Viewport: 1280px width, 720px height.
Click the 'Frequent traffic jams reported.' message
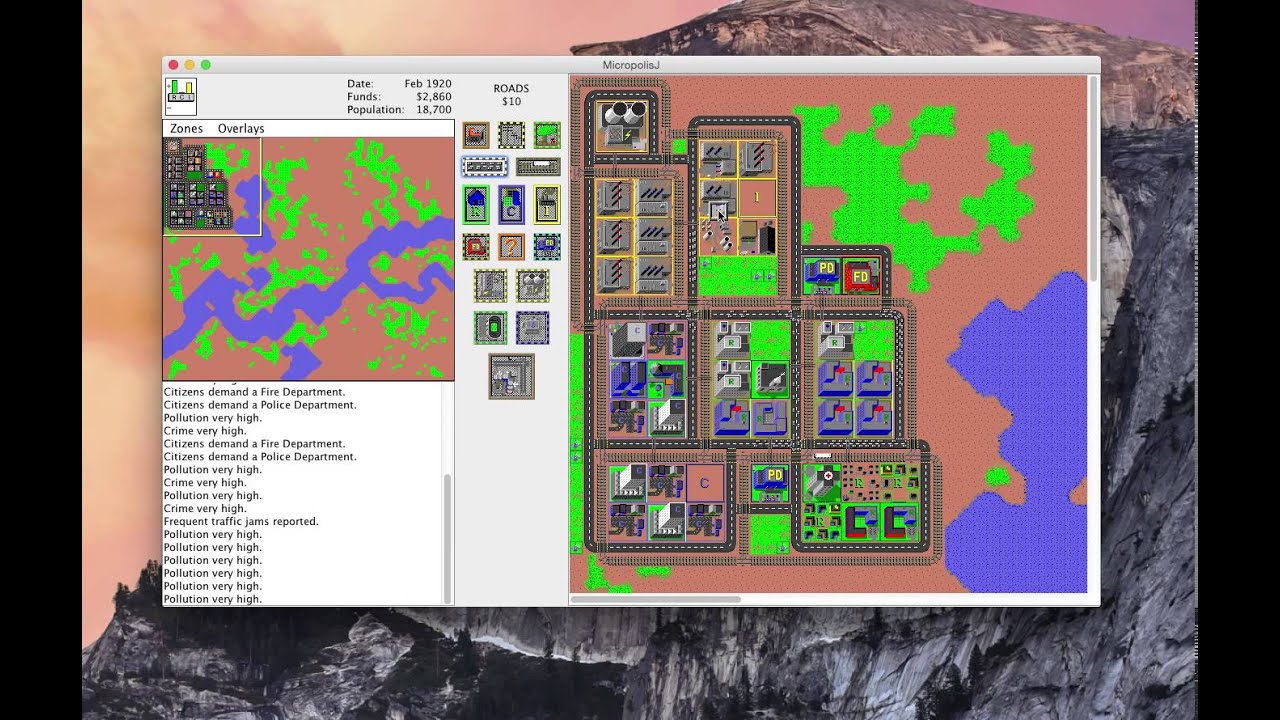coord(241,521)
